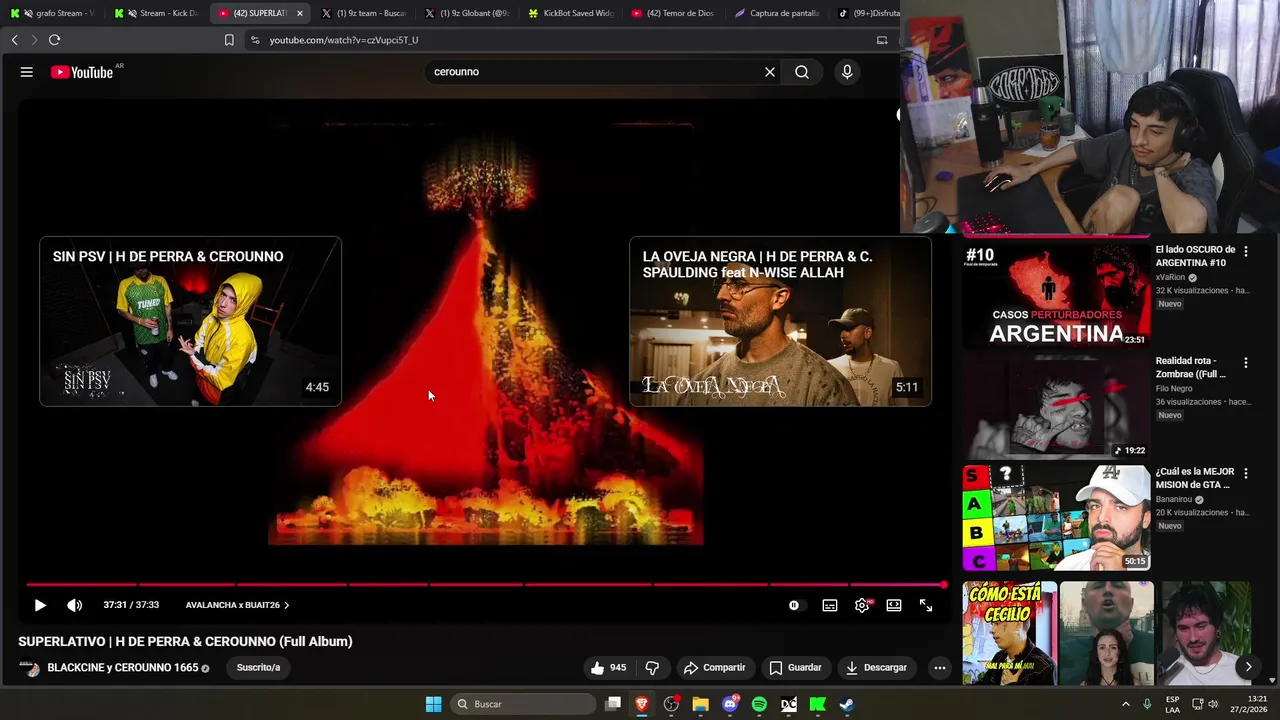Open the Windows Start menu
Image resolution: width=1280 pixels, height=720 pixels.
pos(433,704)
